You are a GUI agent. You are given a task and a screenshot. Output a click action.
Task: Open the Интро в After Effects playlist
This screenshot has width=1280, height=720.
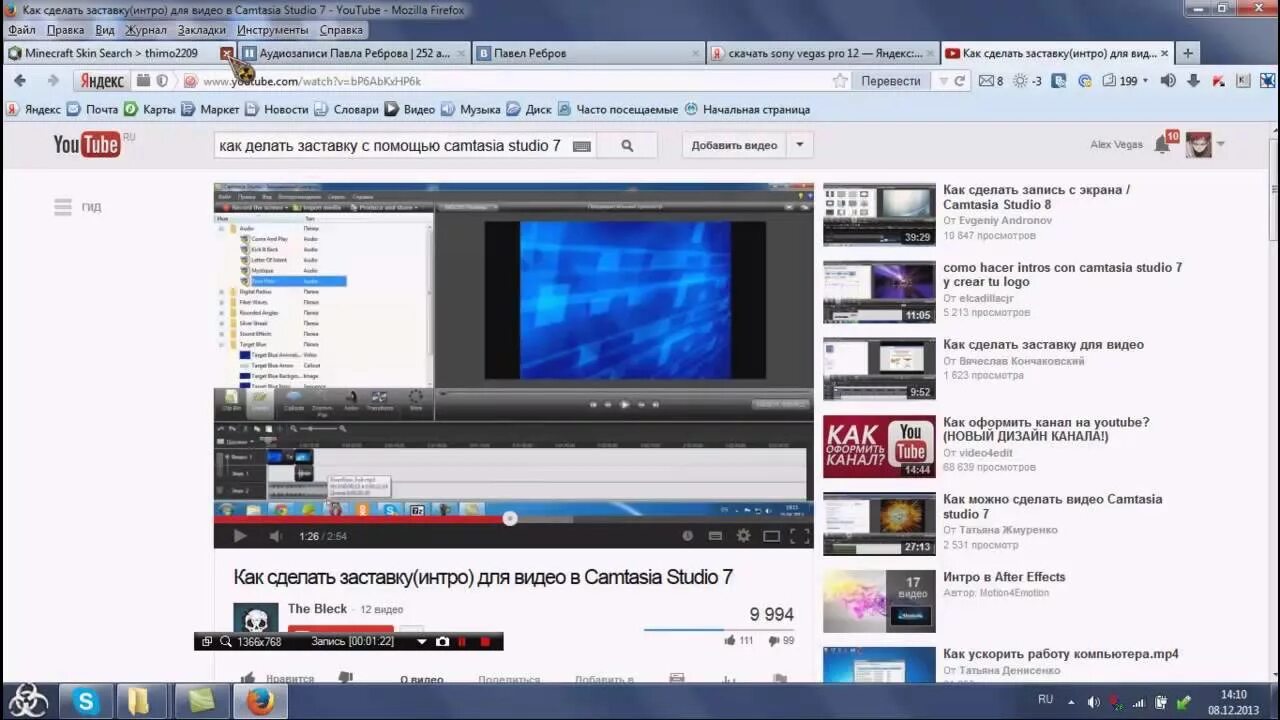(1003, 577)
